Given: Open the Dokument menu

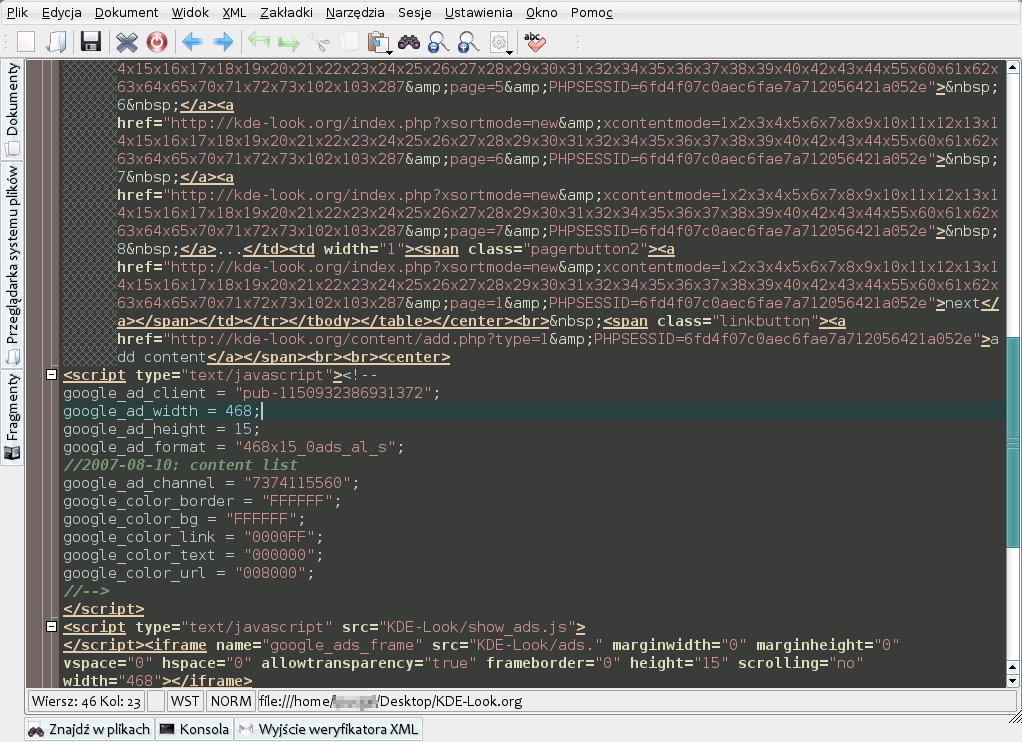Looking at the screenshot, I should (x=126, y=12).
